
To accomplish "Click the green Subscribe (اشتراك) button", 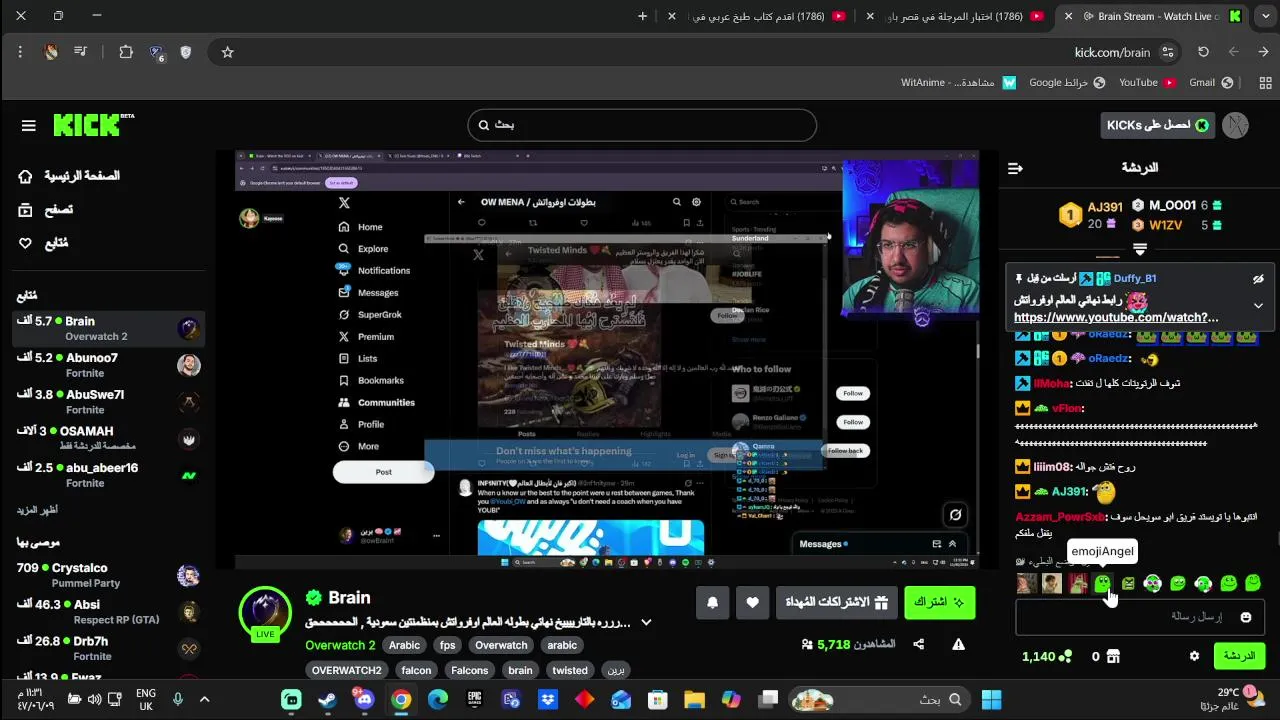I will pos(940,602).
